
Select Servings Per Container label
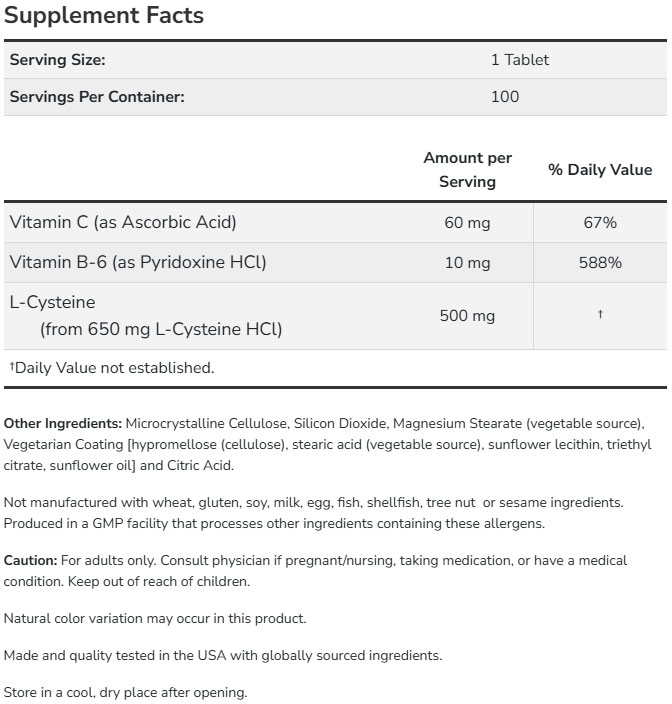click(97, 97)
